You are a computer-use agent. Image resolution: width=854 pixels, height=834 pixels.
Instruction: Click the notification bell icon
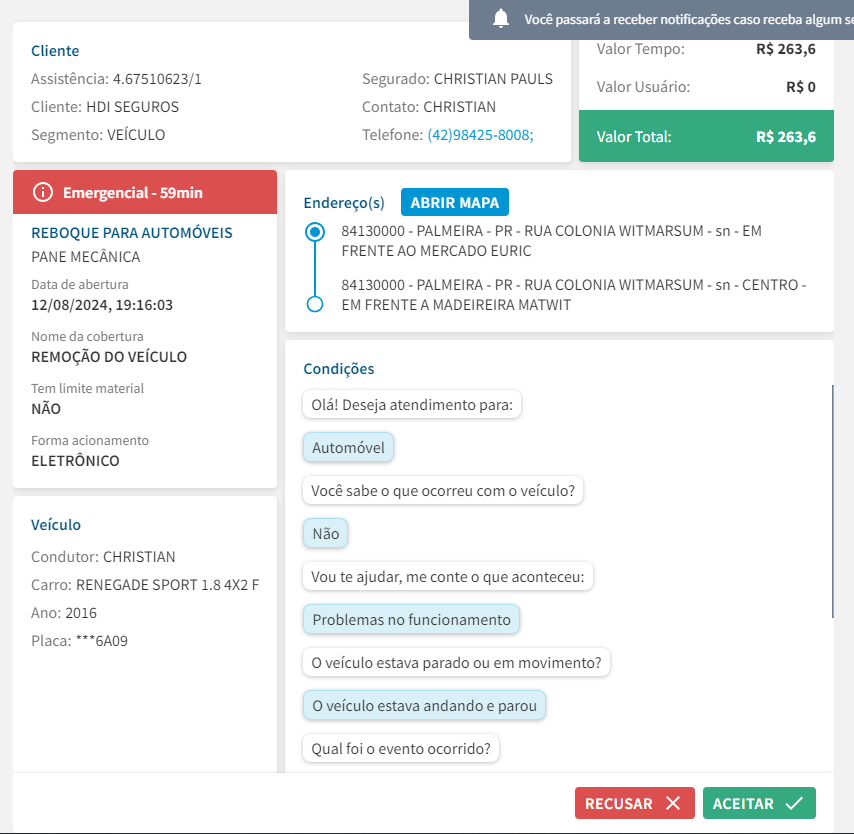501,18
